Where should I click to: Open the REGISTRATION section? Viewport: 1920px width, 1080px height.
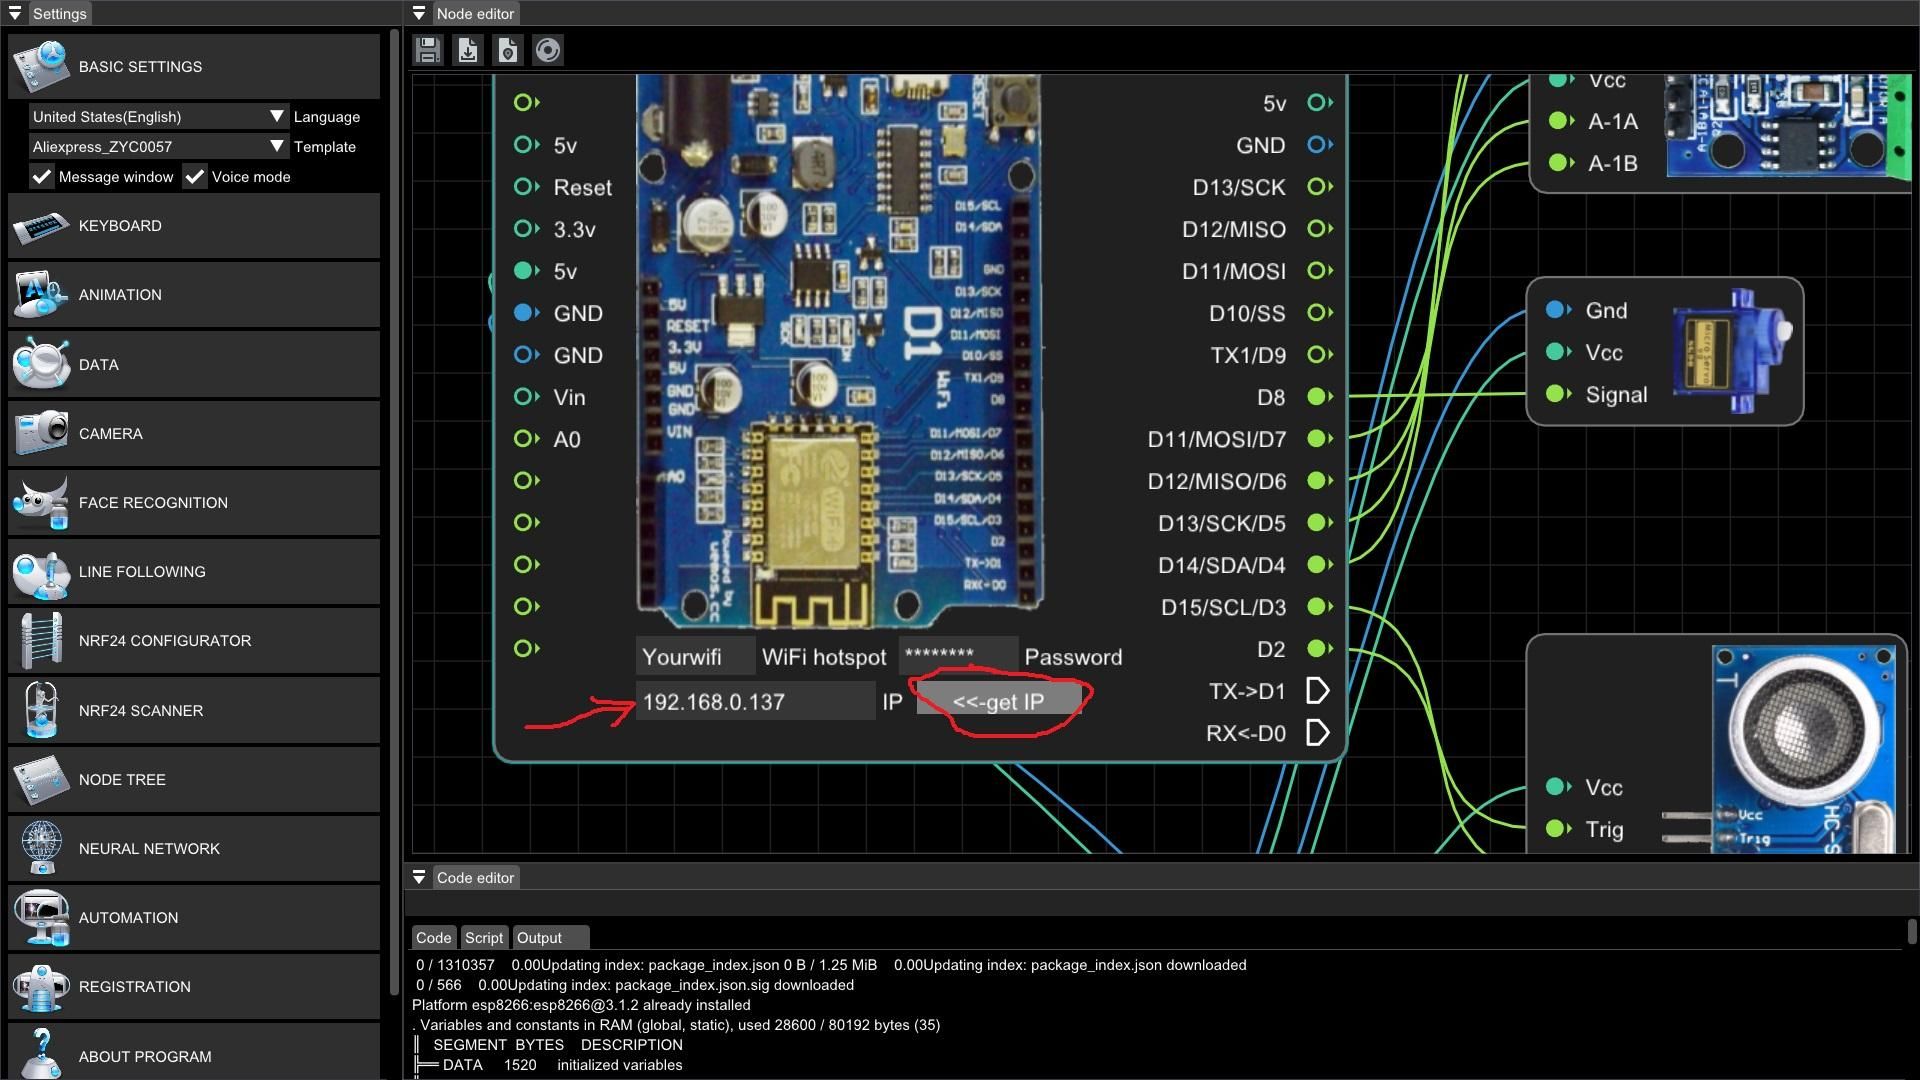click(194, 986)
